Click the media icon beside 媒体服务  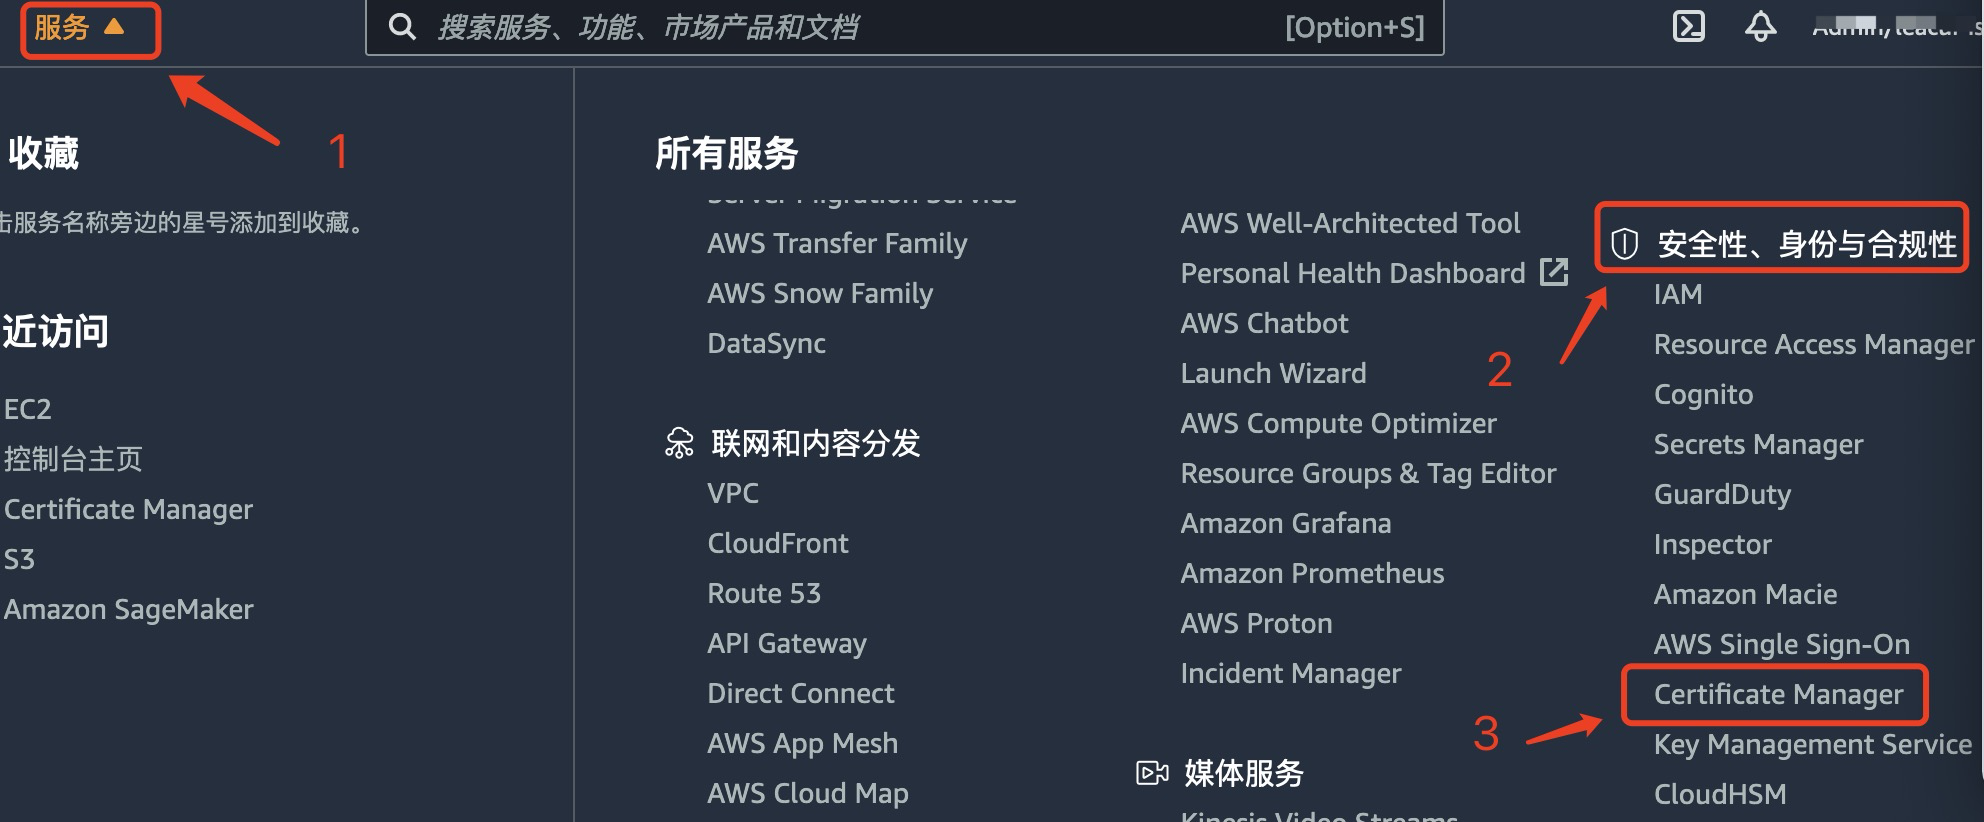[x=1151, y=772]
